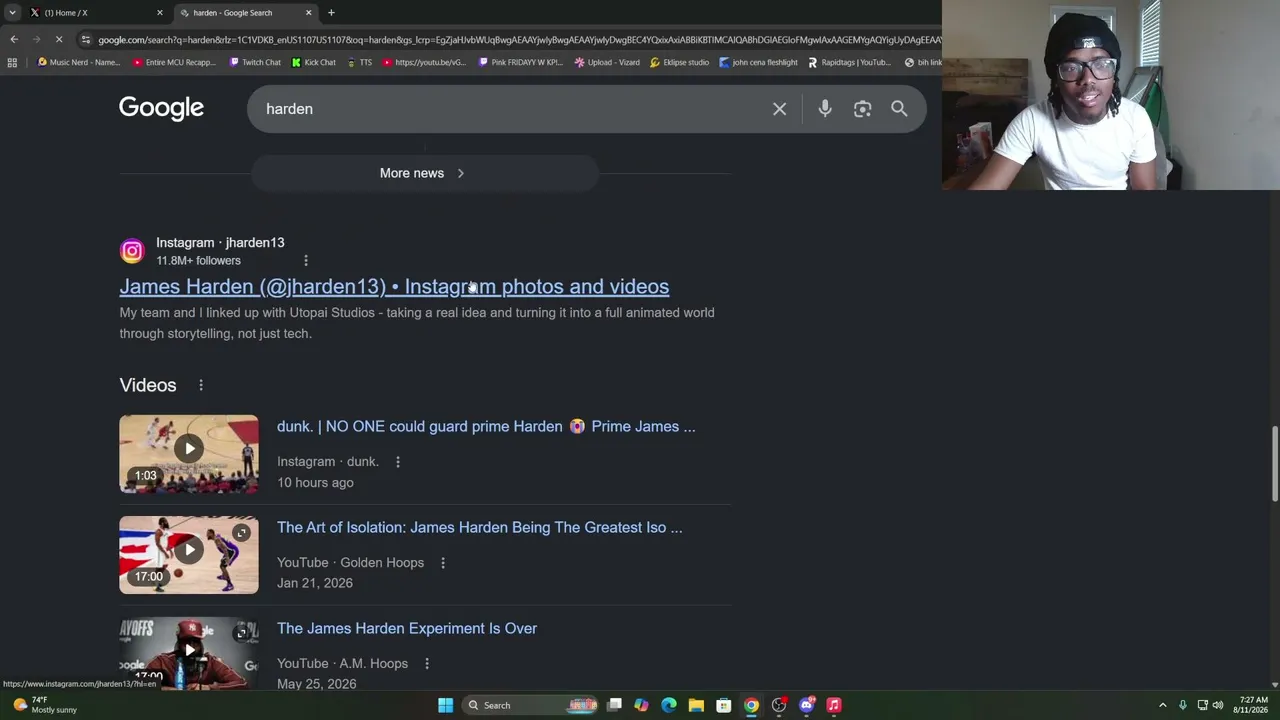The height and width of the screenshot is (720, 1280).
Task: Stop loading the page
Action: (59, 39)
